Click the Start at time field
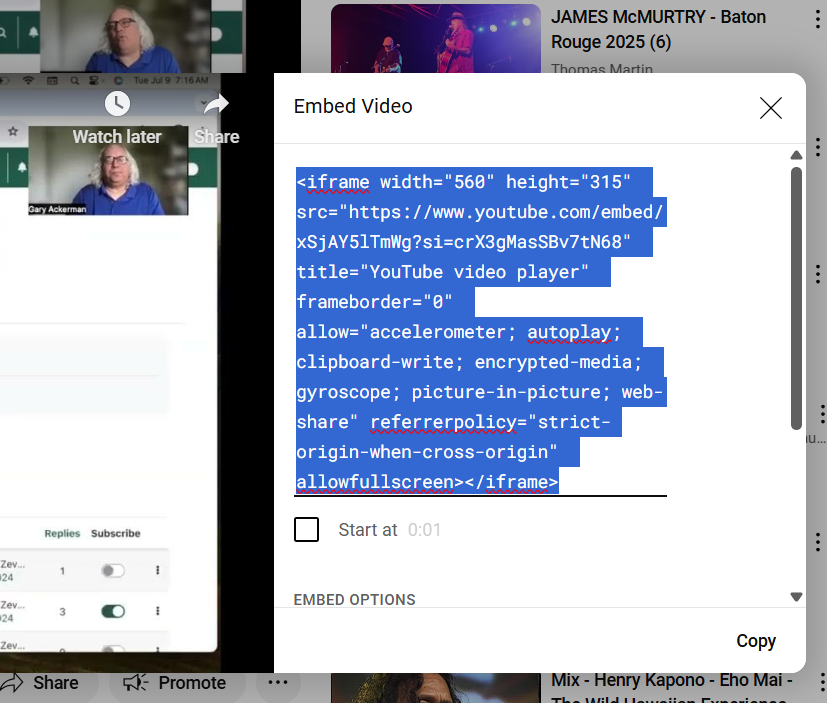 click(x=425, y=530)
